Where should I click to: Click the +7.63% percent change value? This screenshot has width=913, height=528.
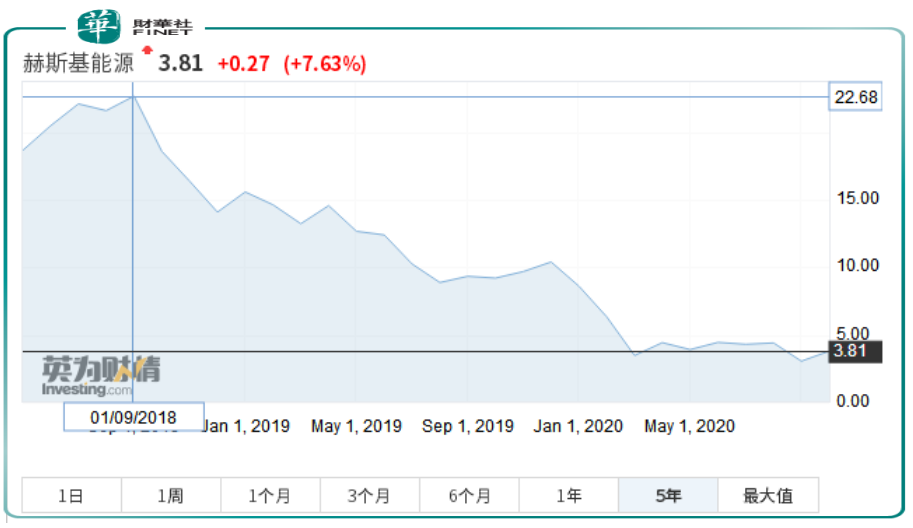(x=325, y=64)
